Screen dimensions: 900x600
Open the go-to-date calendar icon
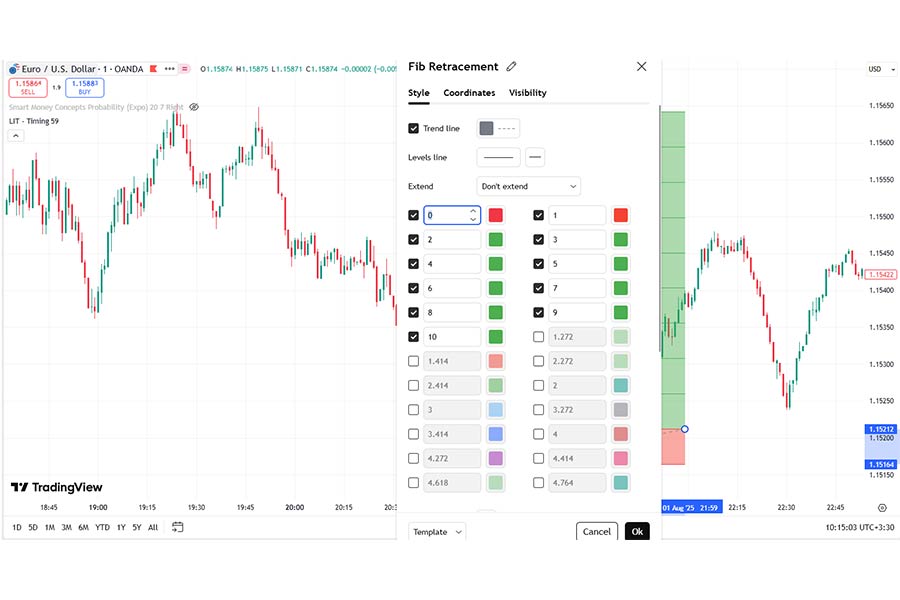click(177, 527)
